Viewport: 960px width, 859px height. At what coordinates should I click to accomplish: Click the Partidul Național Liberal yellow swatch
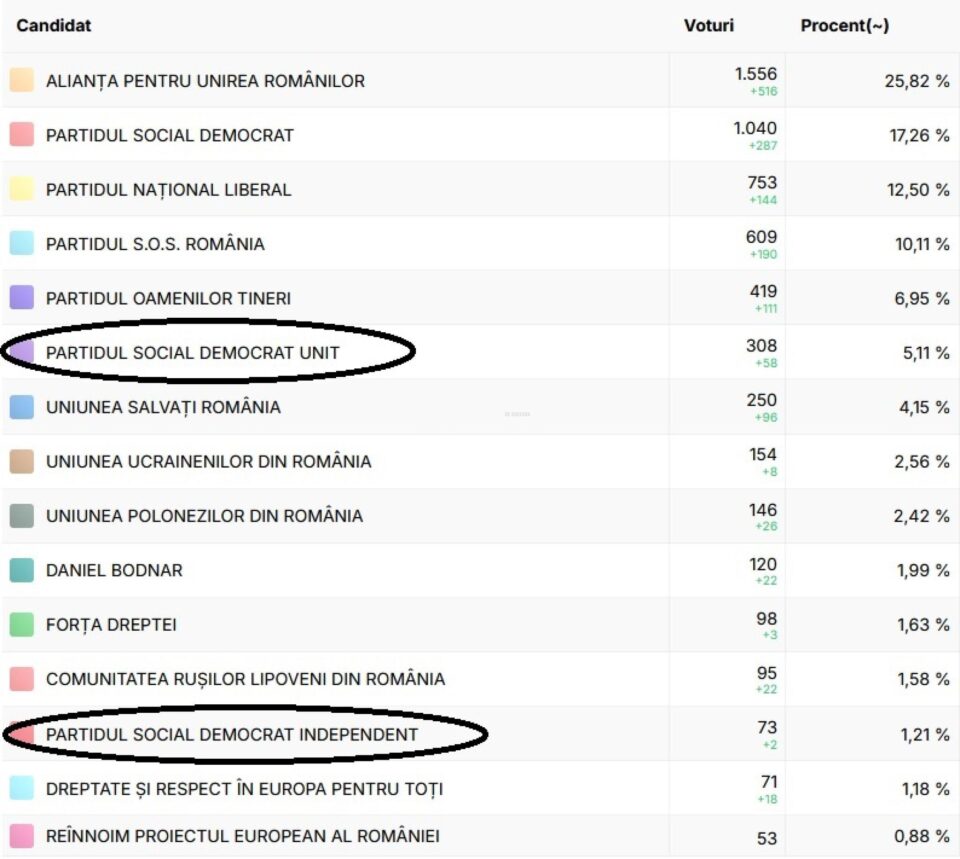[x=21, y=189]
